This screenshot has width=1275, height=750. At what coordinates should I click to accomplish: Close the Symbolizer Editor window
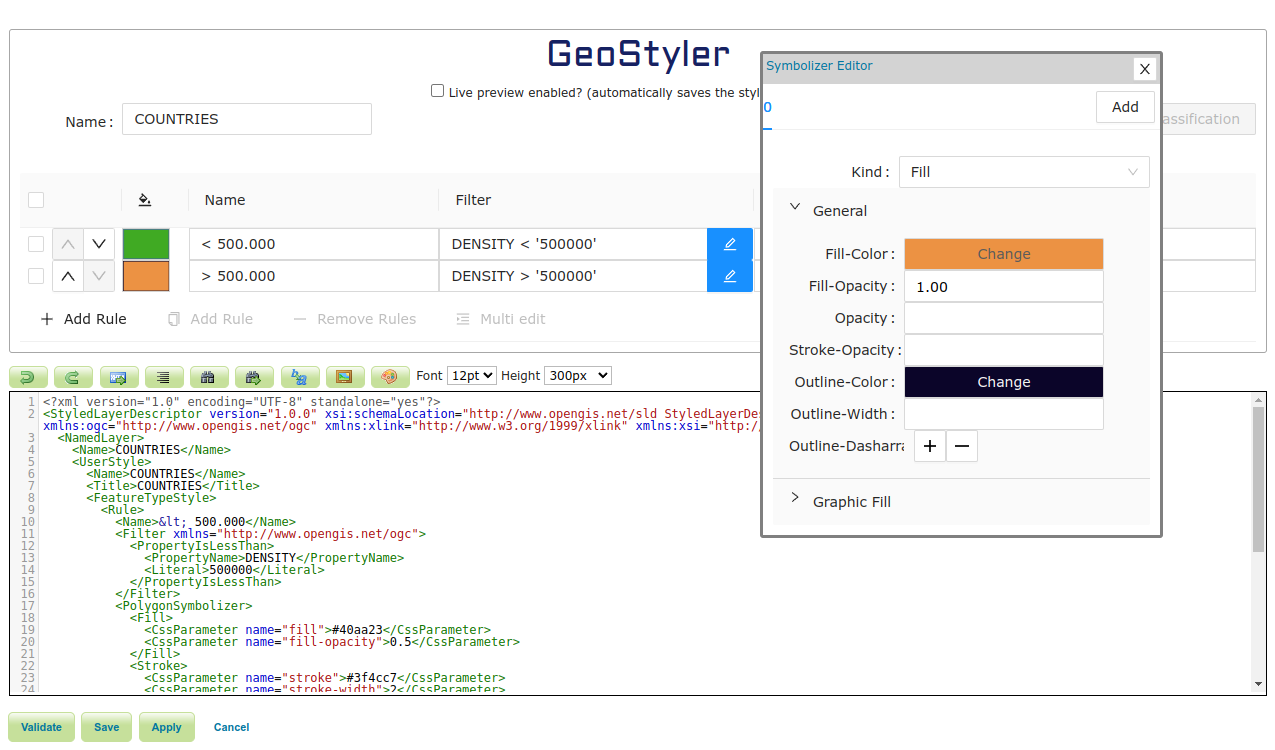1146,68
